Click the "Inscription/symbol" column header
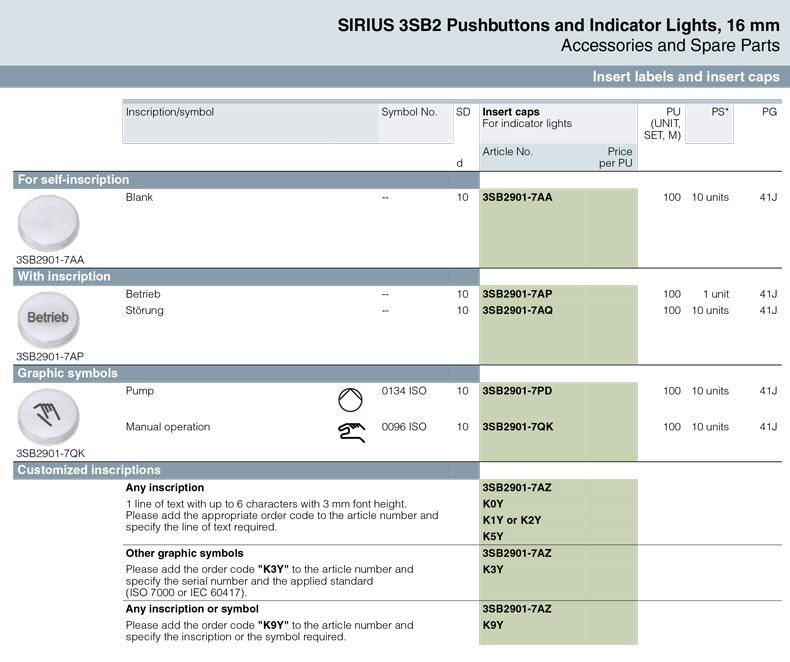This screenshot has height=662, width=790. 170,113
